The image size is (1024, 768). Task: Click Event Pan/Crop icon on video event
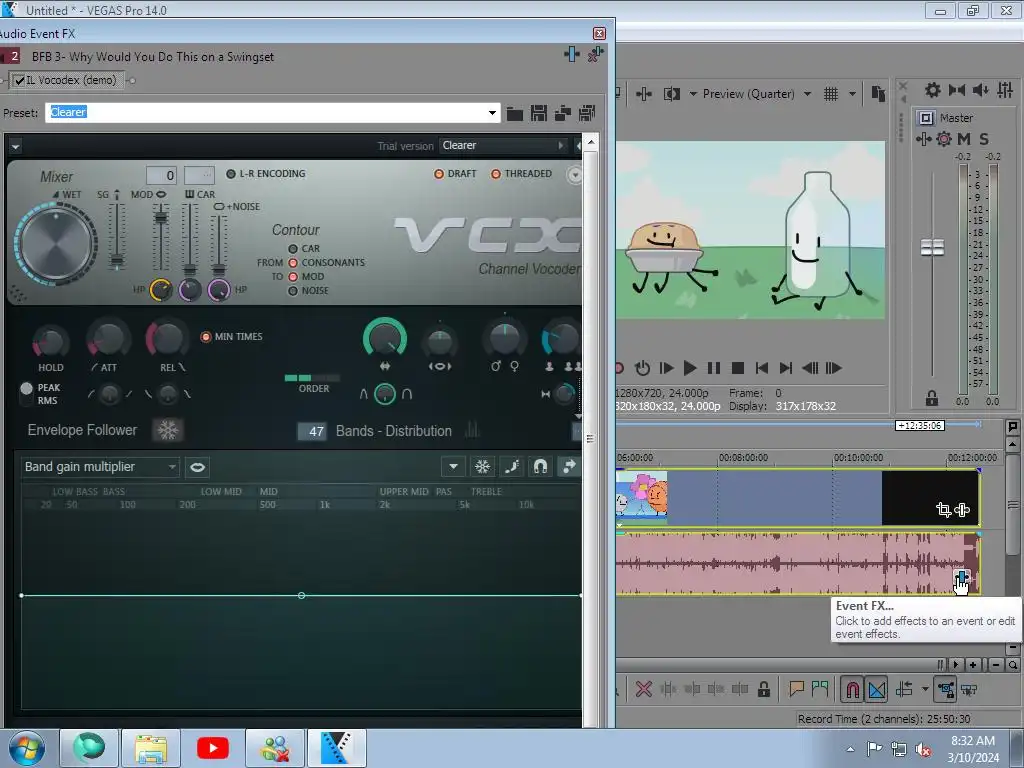tap(943, 509)
